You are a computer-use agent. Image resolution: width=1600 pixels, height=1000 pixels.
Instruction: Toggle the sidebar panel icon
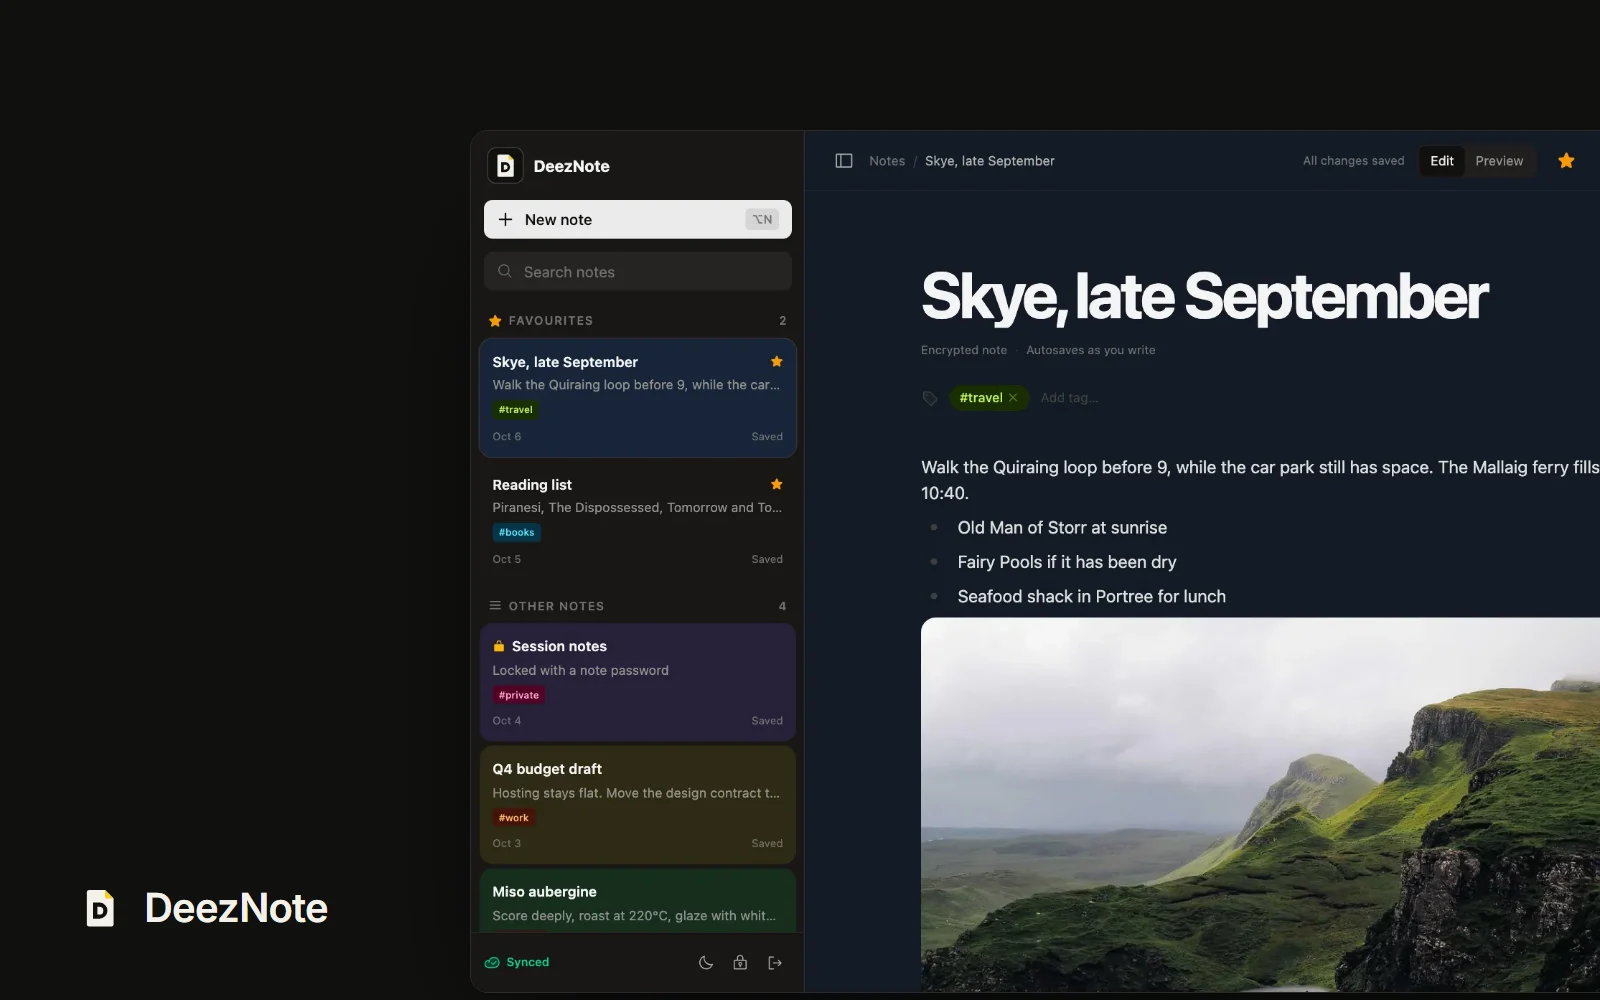coord(844,161)
